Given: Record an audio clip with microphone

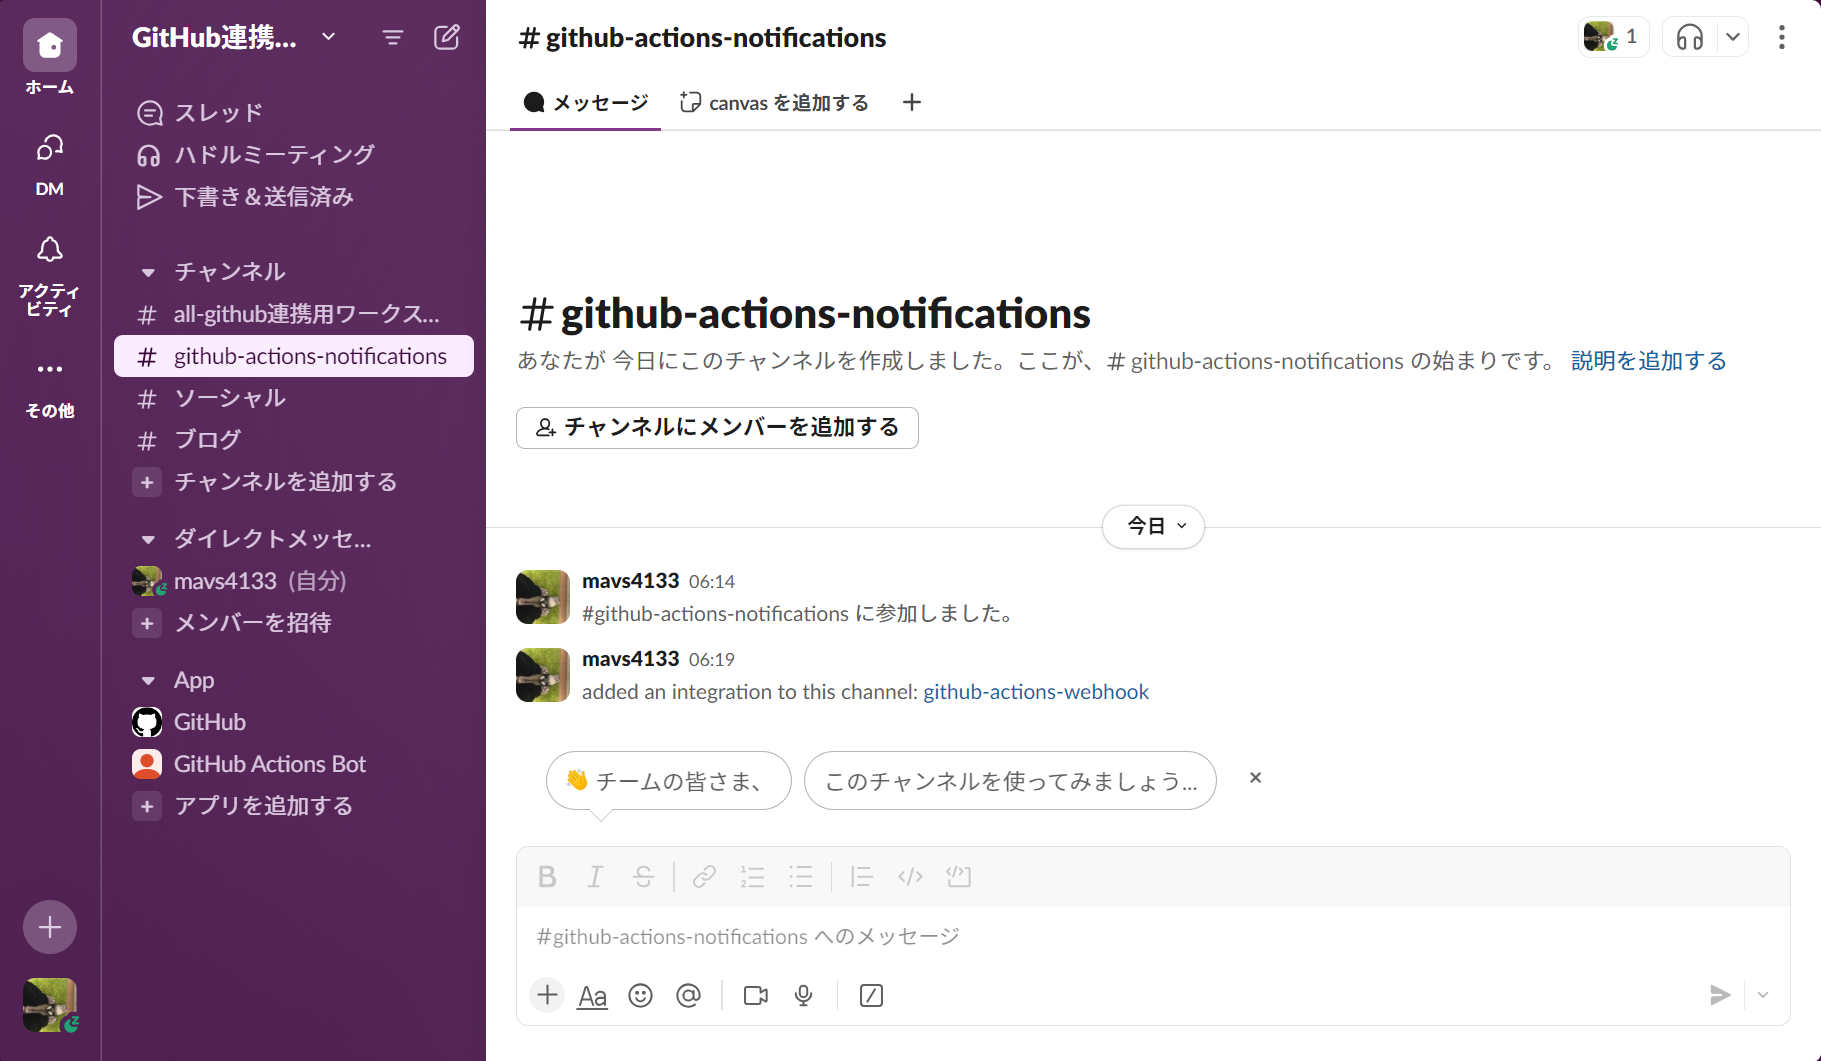Looking at the screenshot, I should (804, 996).
